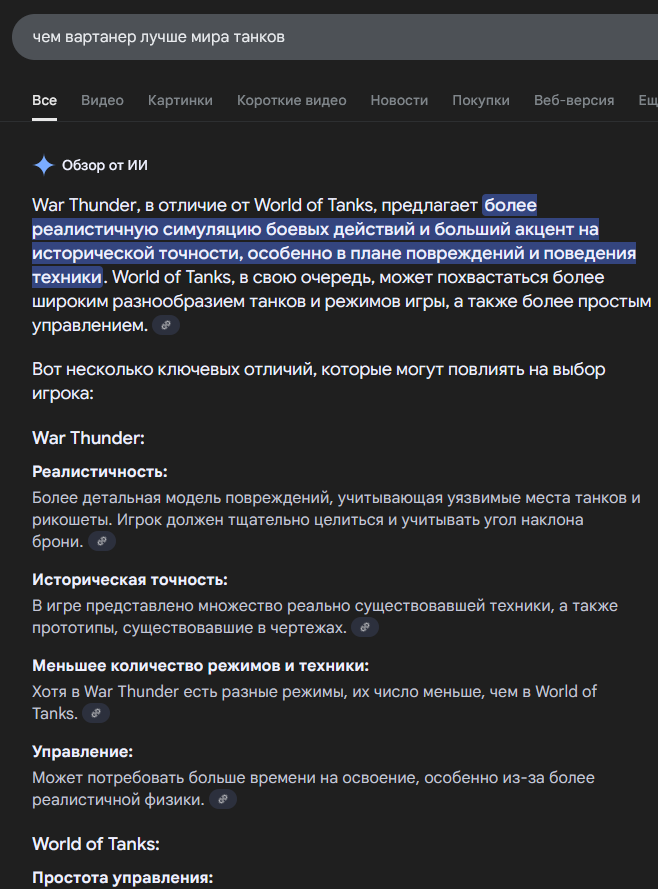The height and width of the screenshot is (889, 658).
Task: Open source link icon after 'Tanks.'
Action: pos(96,713)
